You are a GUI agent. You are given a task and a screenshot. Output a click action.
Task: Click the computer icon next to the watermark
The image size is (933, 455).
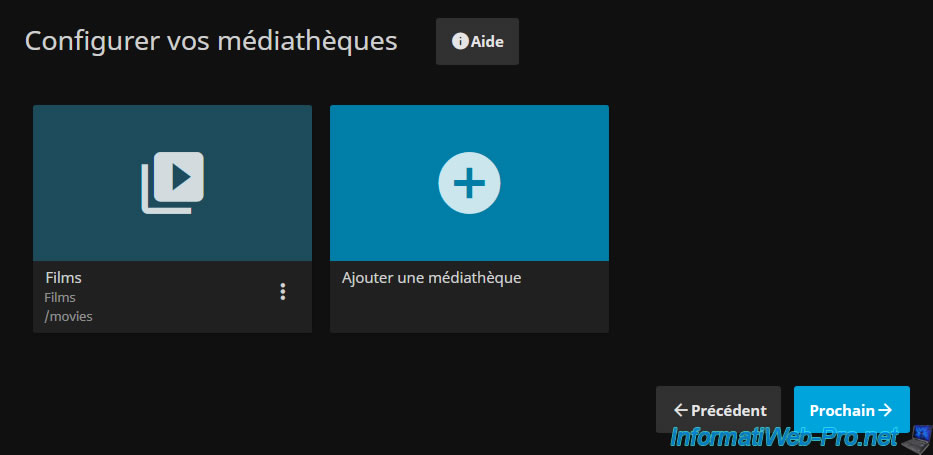[916, 437]
